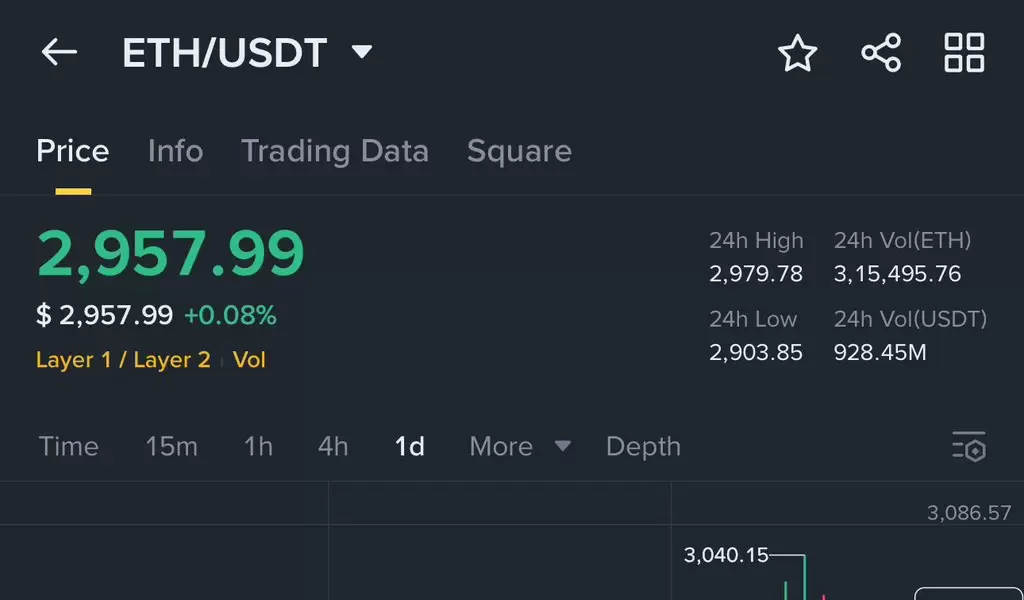Open the share icon
The height and width of the screenshot is (600, 1024).
[881, 52]
